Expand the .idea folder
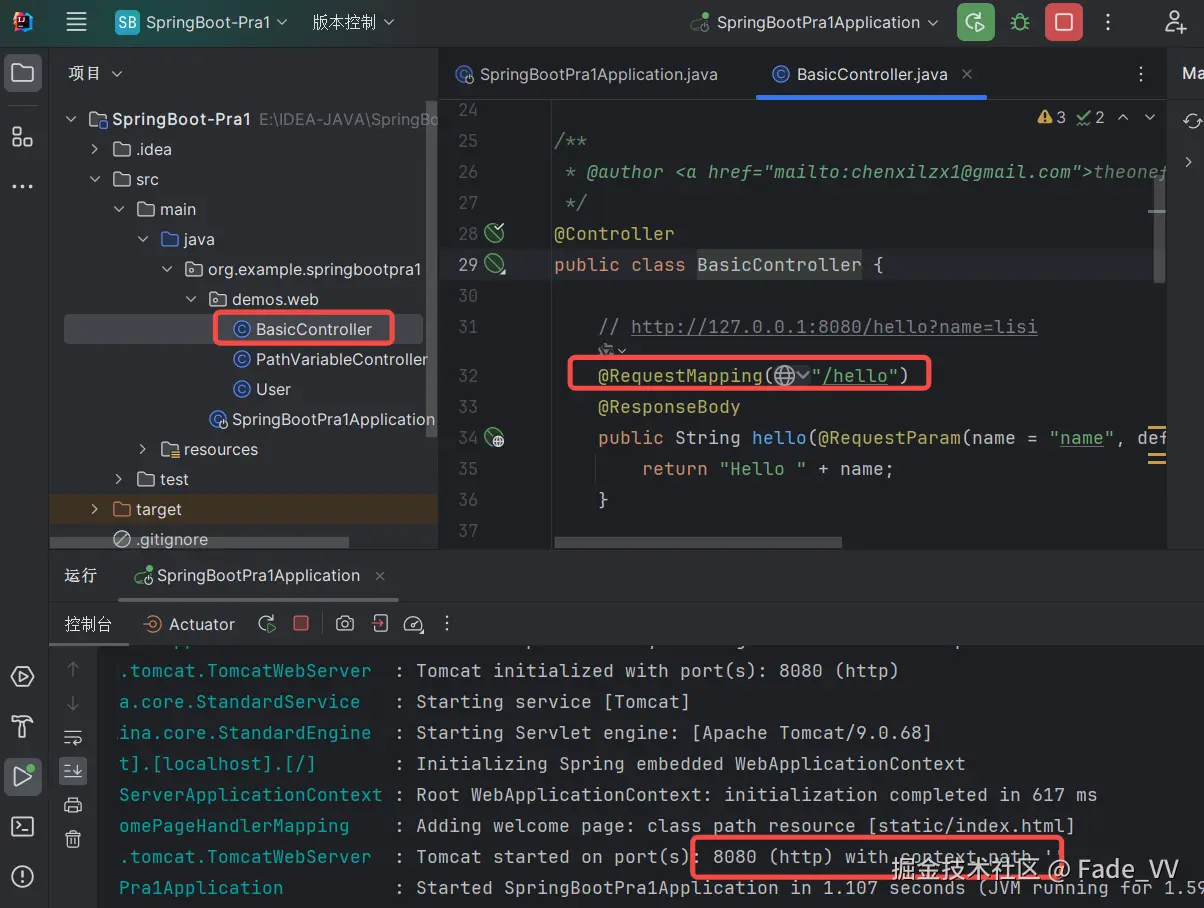Screen dimensions: 1204x908 [95, 150]
